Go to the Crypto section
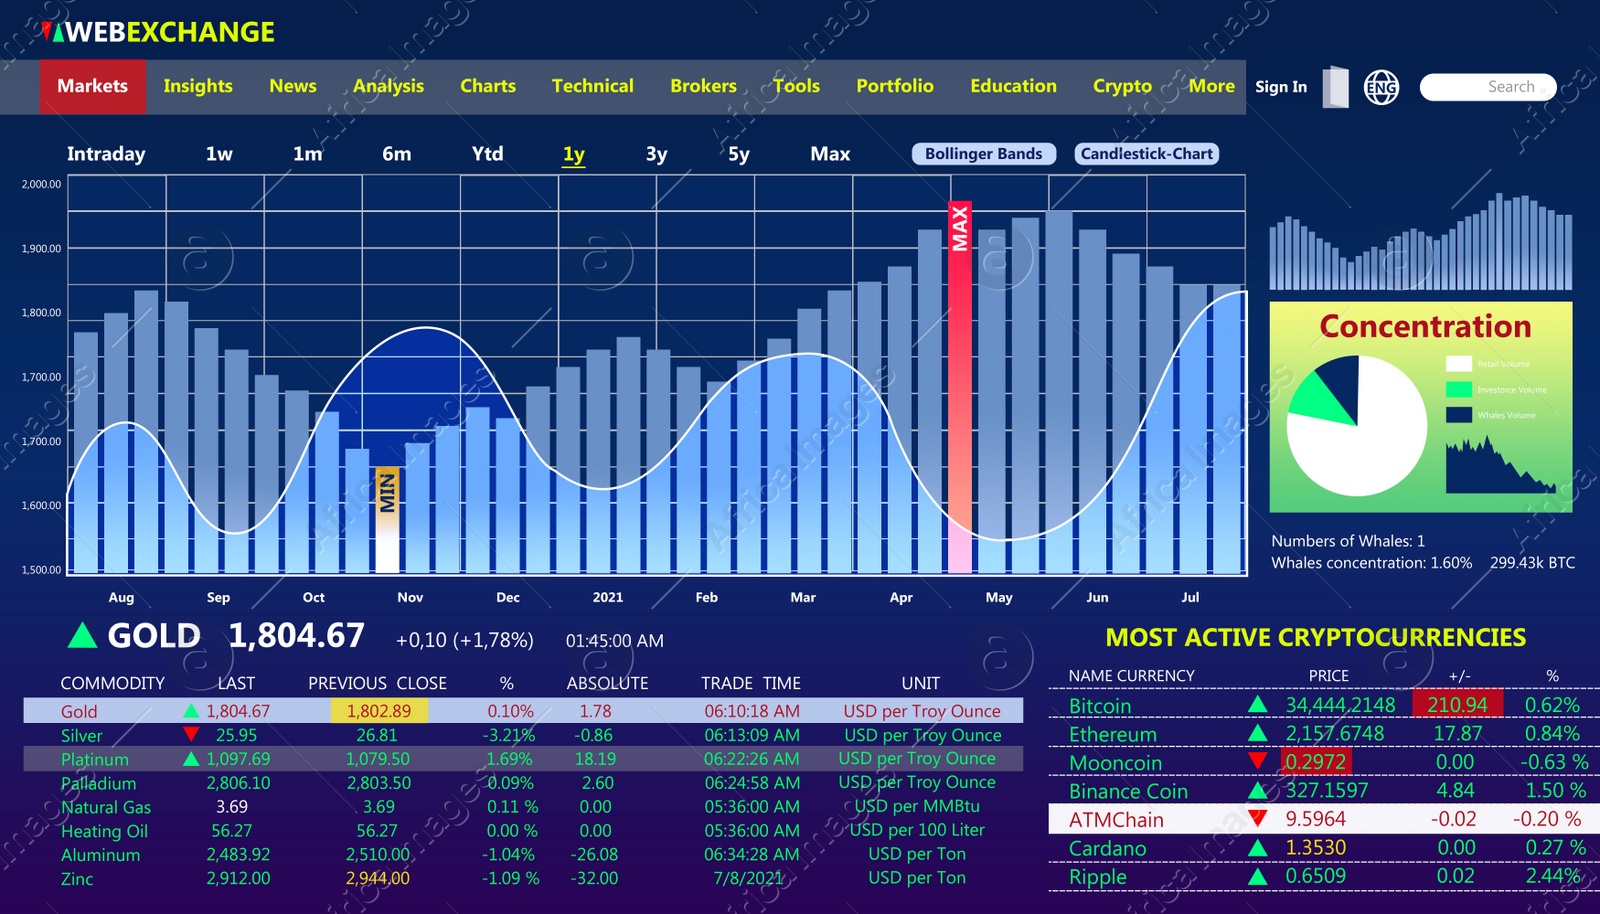1600x914 pixels. point(1122,86)
